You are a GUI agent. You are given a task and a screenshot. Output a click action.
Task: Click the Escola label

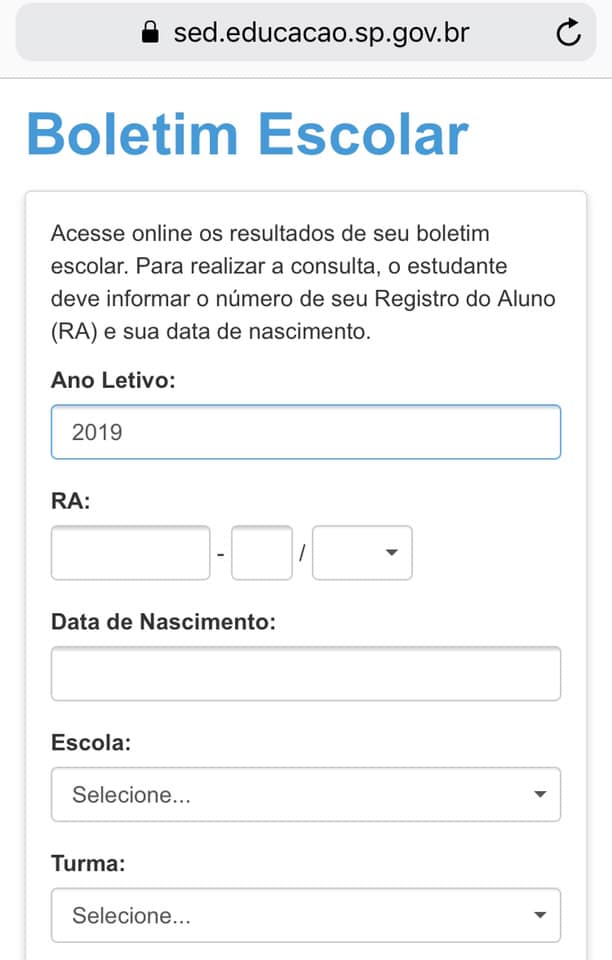[x=91, y=743]
